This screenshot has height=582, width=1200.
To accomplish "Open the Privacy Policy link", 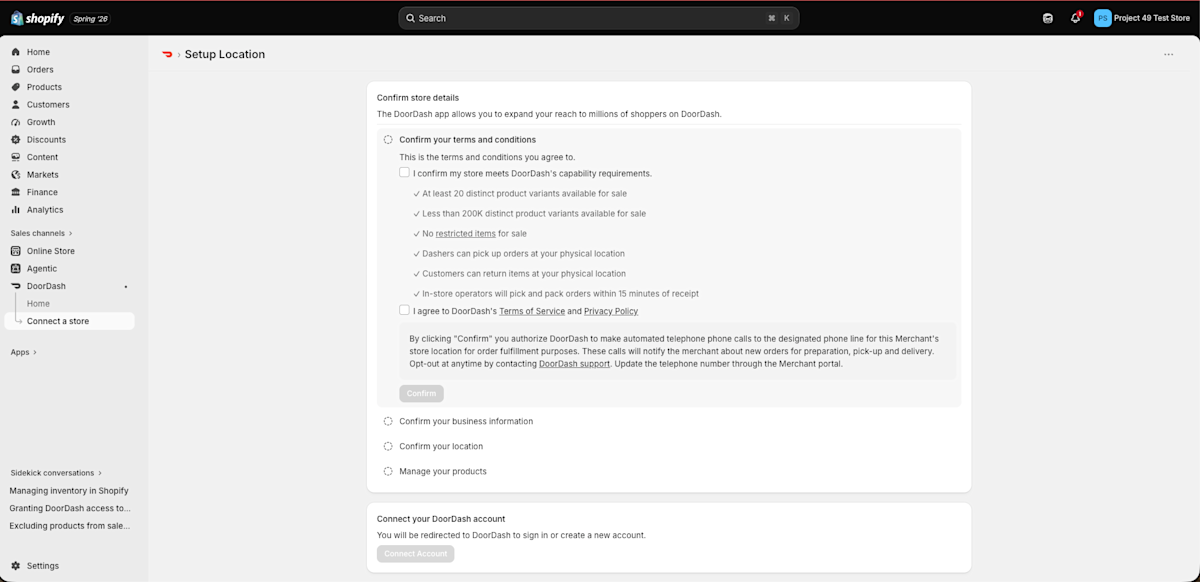I will pos(611,311).
